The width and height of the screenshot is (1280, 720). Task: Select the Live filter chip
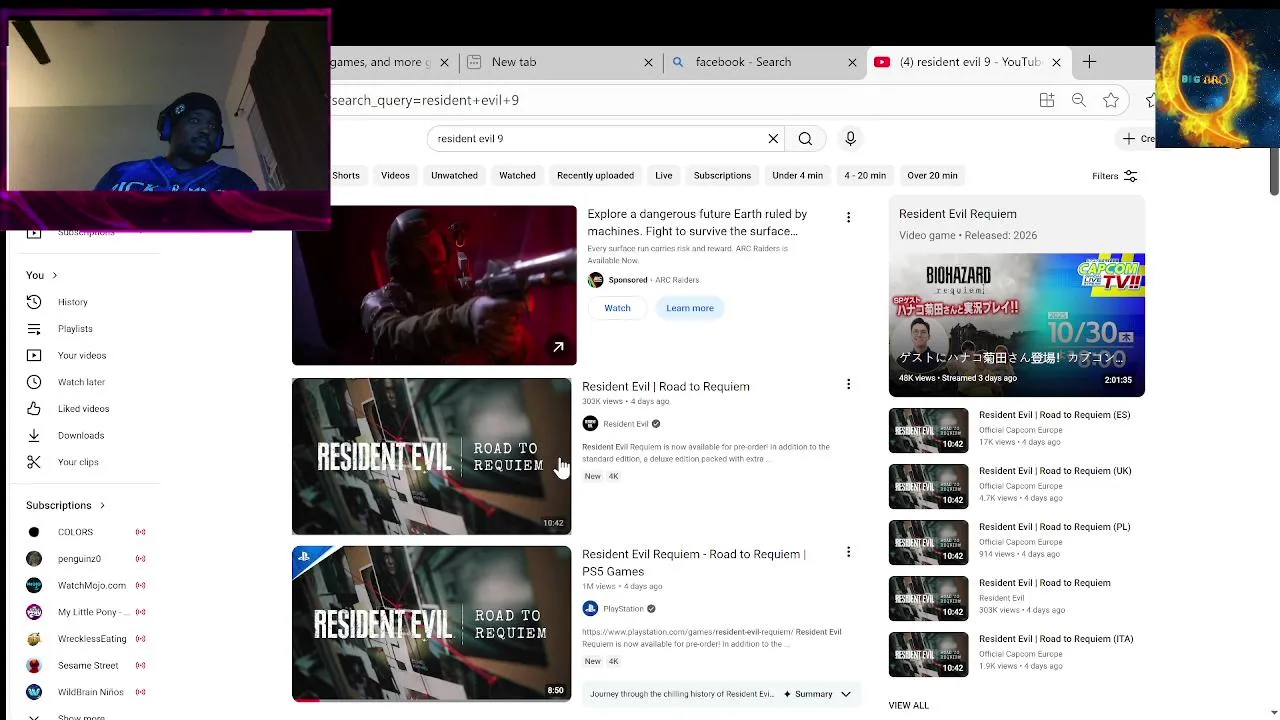point(663,176)
